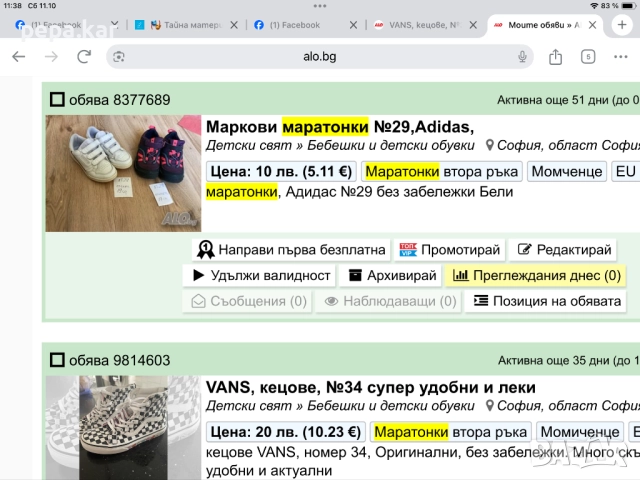Open a new tab with plus button
This screenshot has height=480, width=640.
point(622,25)
